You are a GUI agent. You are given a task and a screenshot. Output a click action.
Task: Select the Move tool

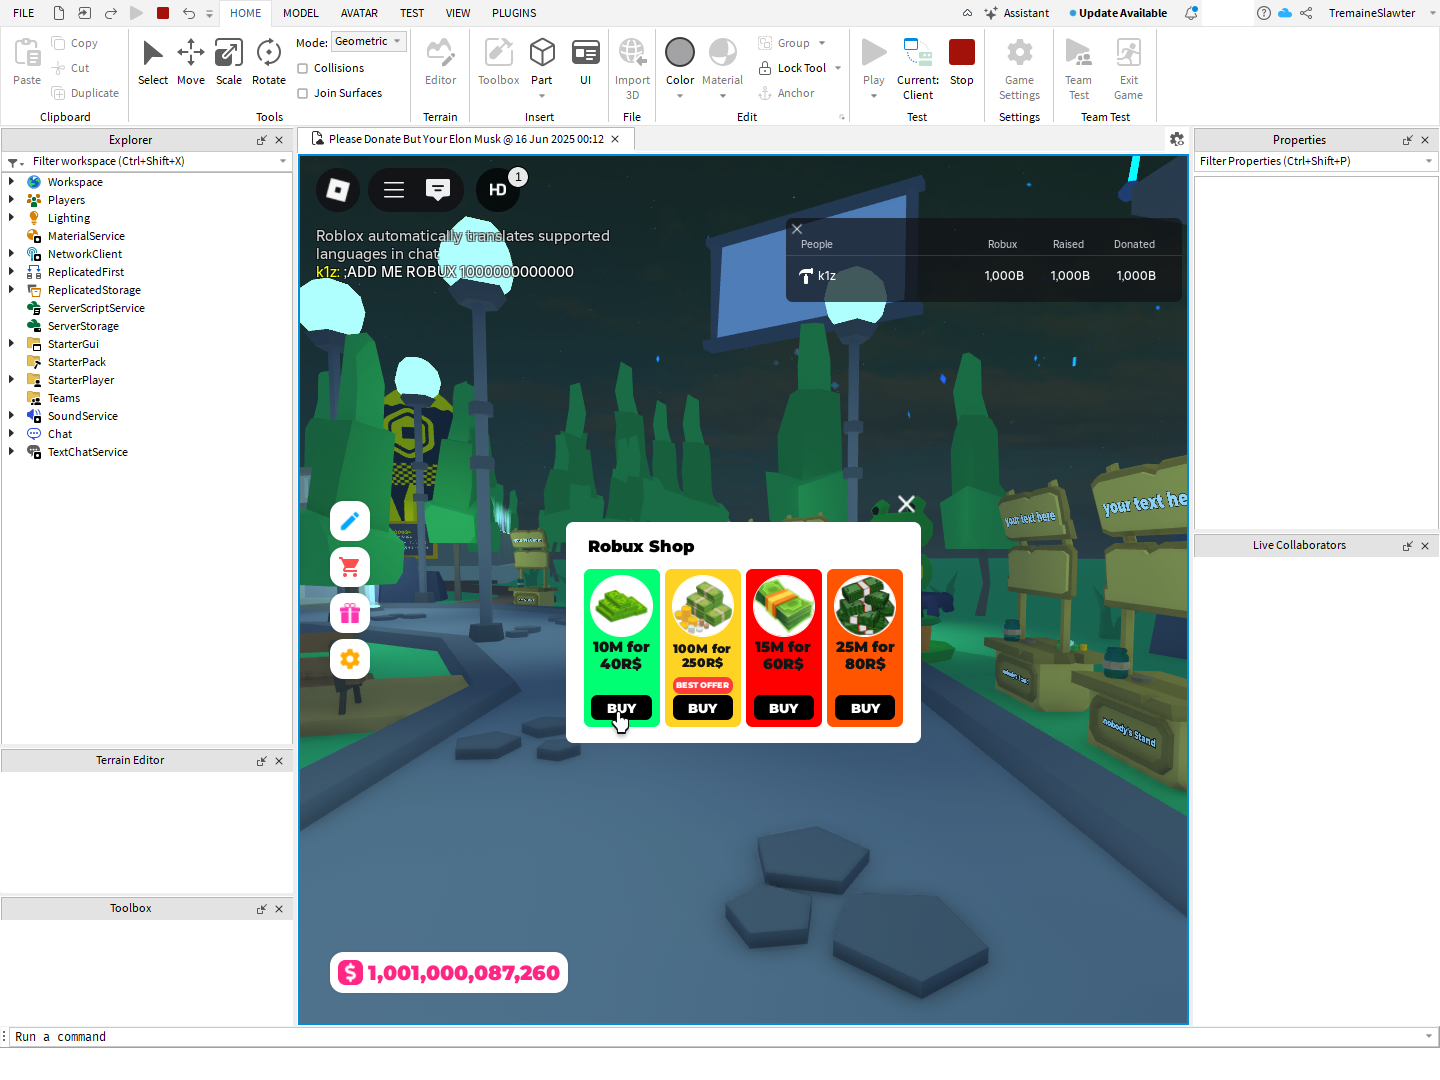coord(191,62)
